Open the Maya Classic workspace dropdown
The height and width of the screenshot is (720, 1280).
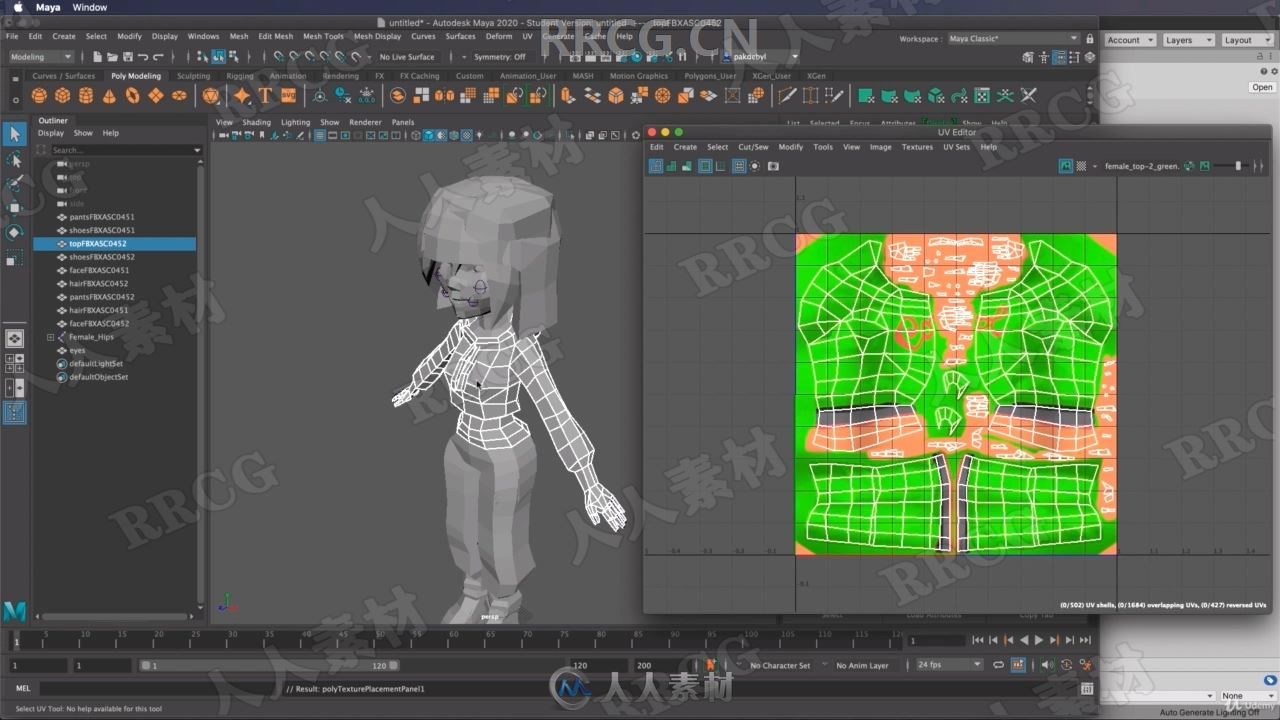[x=1013, y=39]
